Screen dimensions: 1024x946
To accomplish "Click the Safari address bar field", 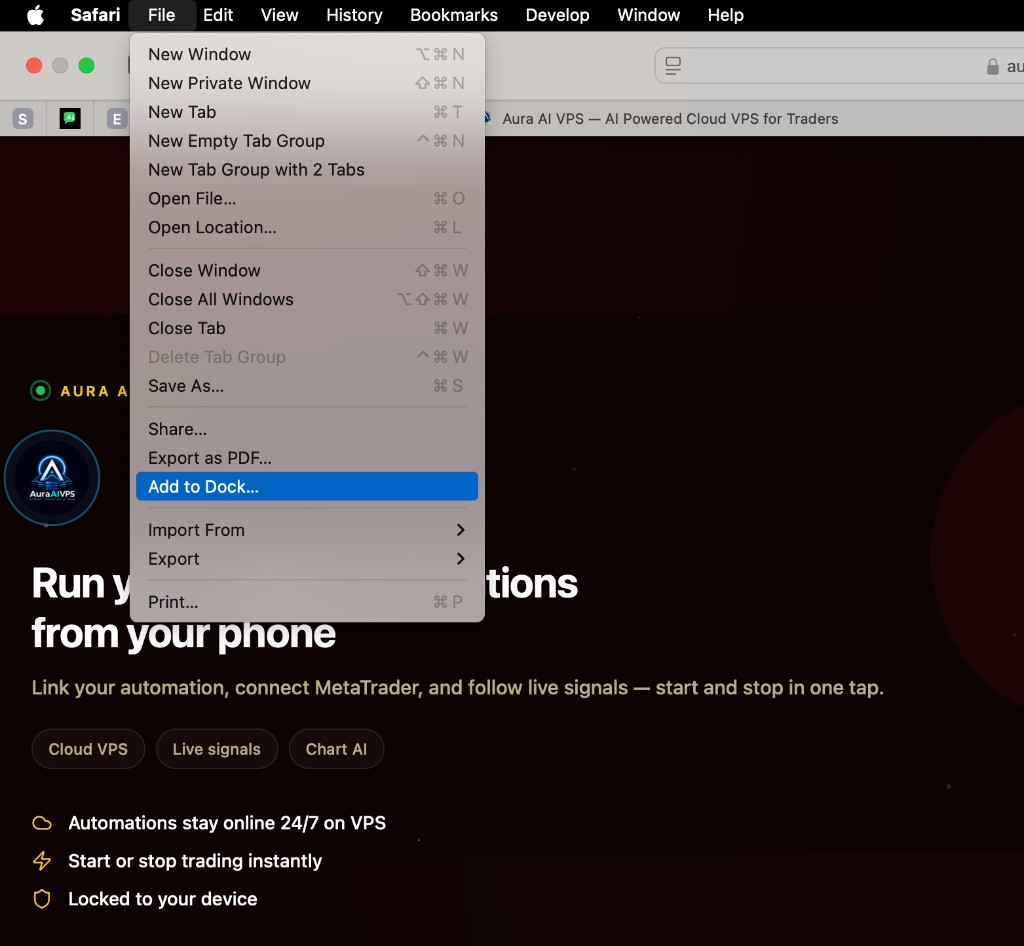I will coord(840,65).
